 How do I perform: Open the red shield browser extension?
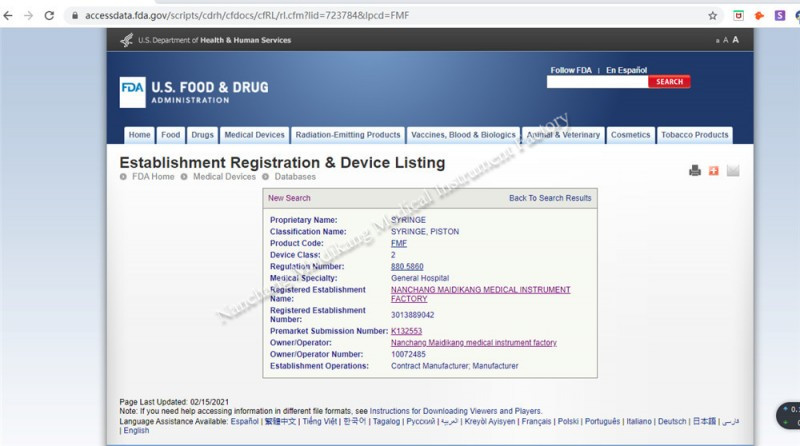(x=738, y=16)
